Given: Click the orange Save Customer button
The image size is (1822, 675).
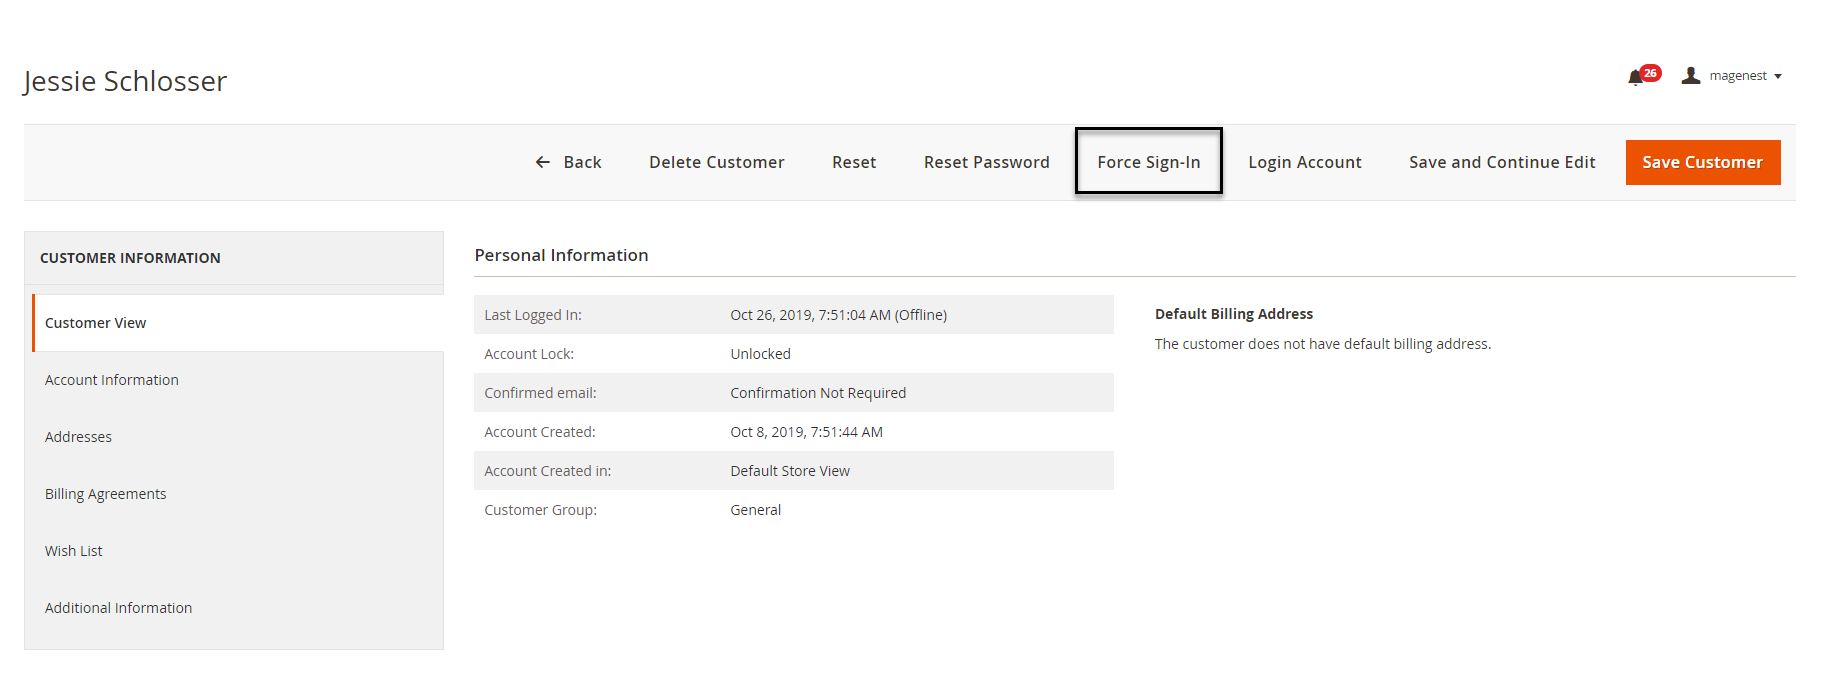Looking at the screenshot, I should [1702, 162].
